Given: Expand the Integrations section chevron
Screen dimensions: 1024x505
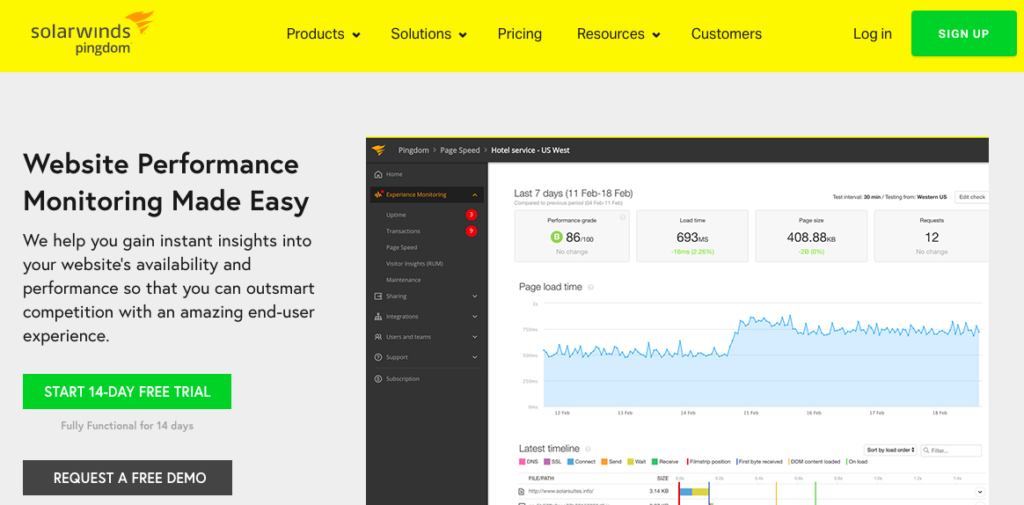Looking at the screenshot, I should coord(475,316).
